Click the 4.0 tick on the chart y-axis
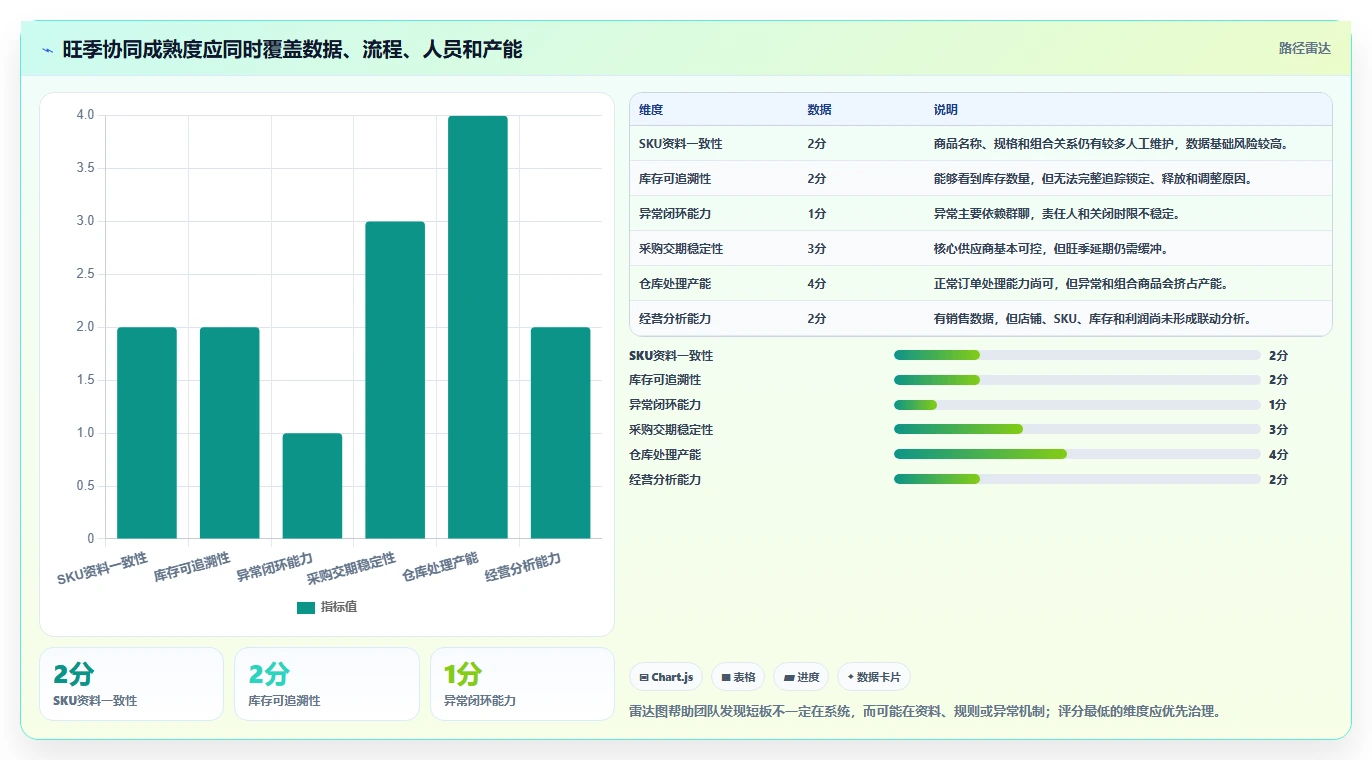This screenshot has width=1372, height=760. pos(85,115)
